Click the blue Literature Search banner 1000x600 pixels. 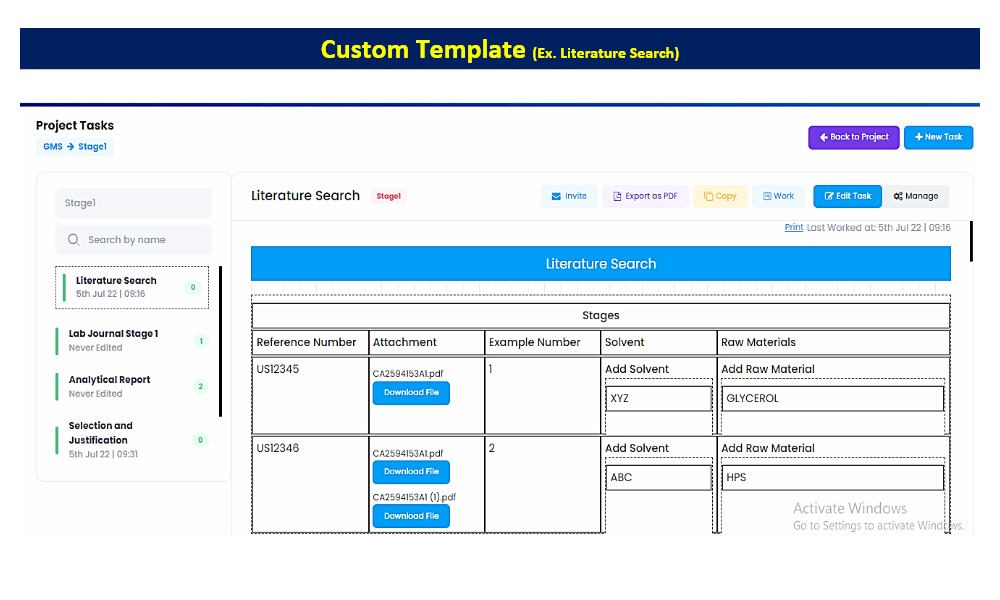pos(601,264)
